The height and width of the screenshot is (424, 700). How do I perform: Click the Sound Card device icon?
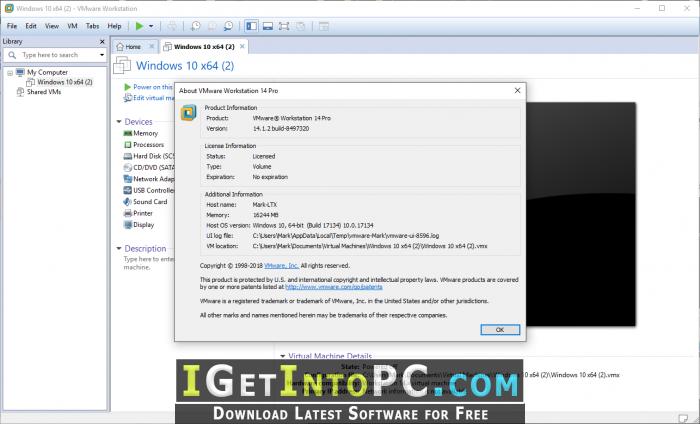(x=128, y=202)
